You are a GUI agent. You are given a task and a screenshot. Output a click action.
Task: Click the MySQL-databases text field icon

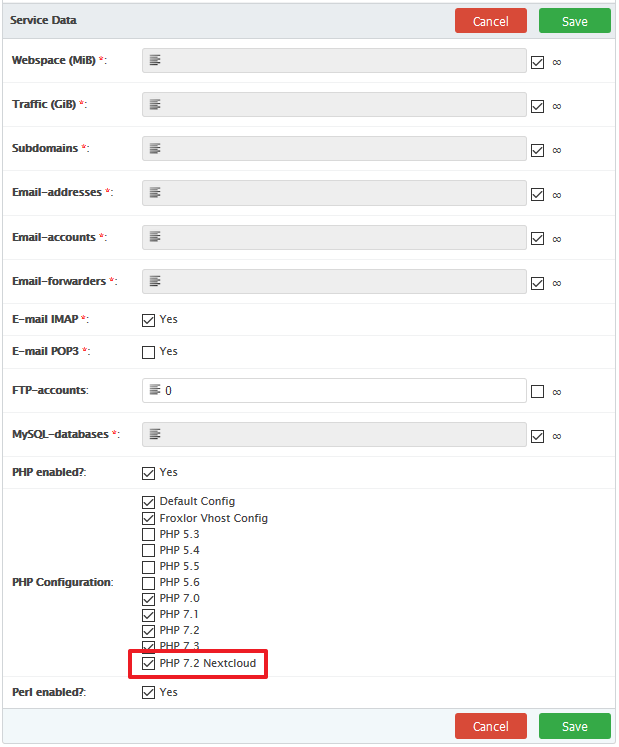155,435
